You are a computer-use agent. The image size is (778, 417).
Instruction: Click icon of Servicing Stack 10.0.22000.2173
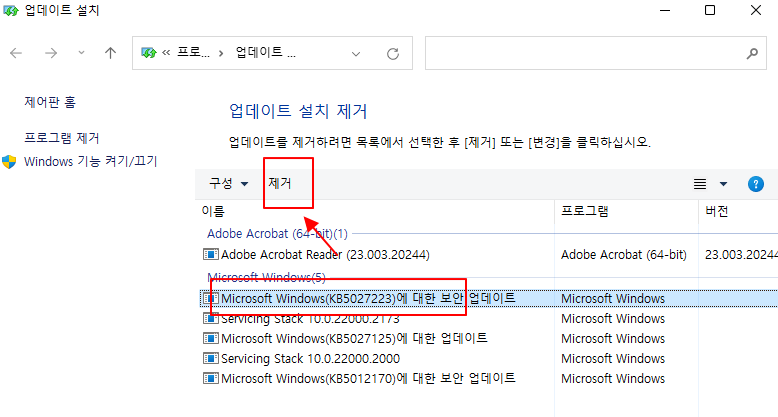211,319
